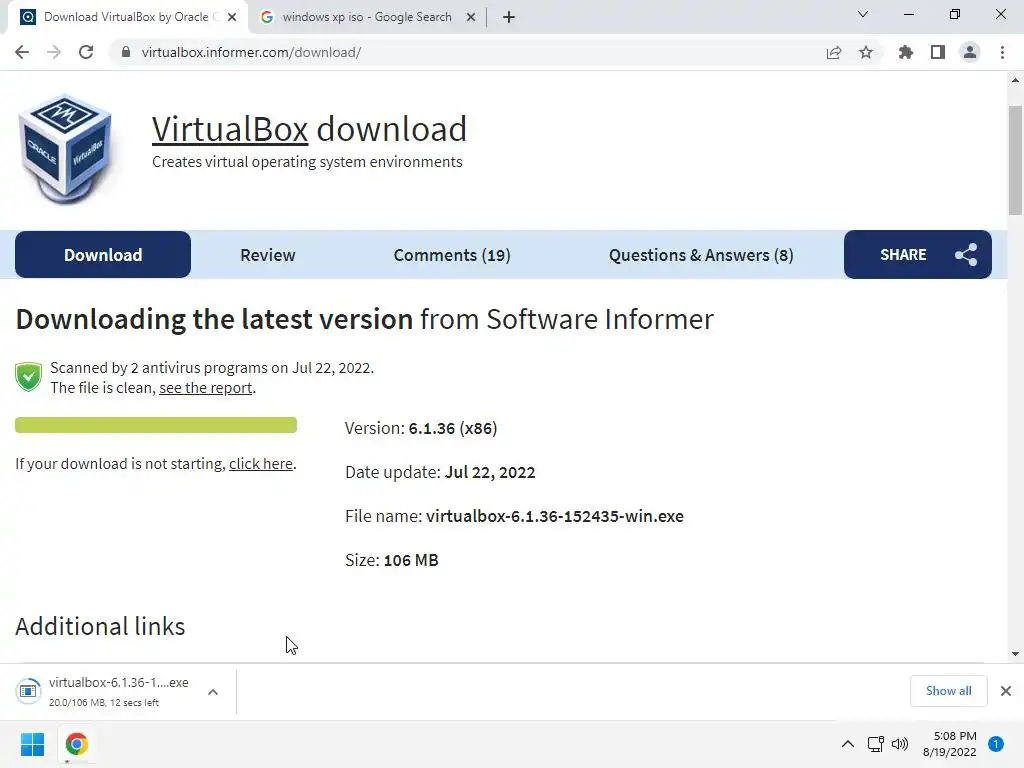Click the file name virtualbox-6.1.36-152435-win.exe text

[x=554, y=516]
